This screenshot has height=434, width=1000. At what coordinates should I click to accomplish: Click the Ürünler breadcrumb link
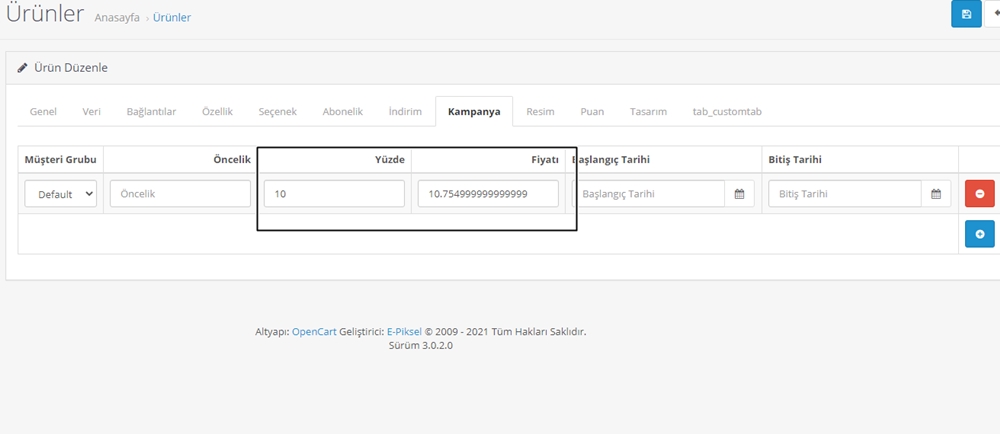(x=172, y=18)
